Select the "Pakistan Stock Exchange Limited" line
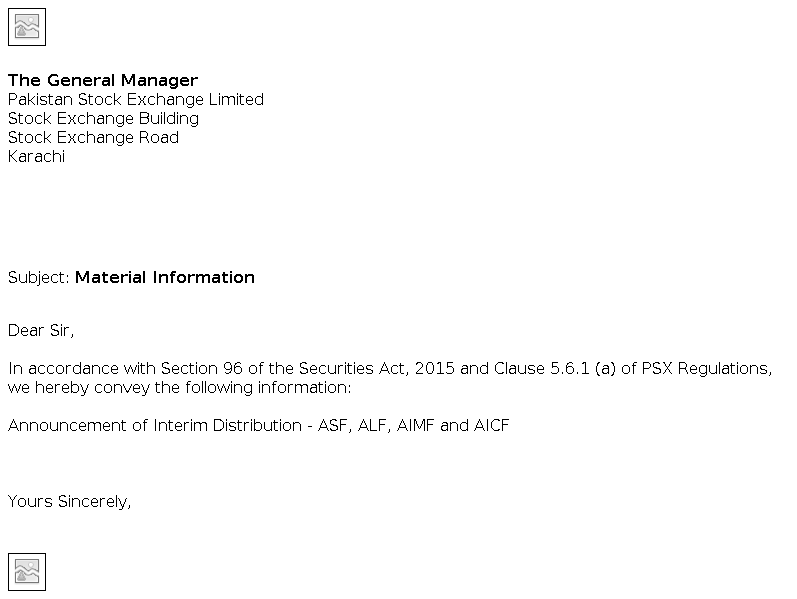 [x=136, y=99]
